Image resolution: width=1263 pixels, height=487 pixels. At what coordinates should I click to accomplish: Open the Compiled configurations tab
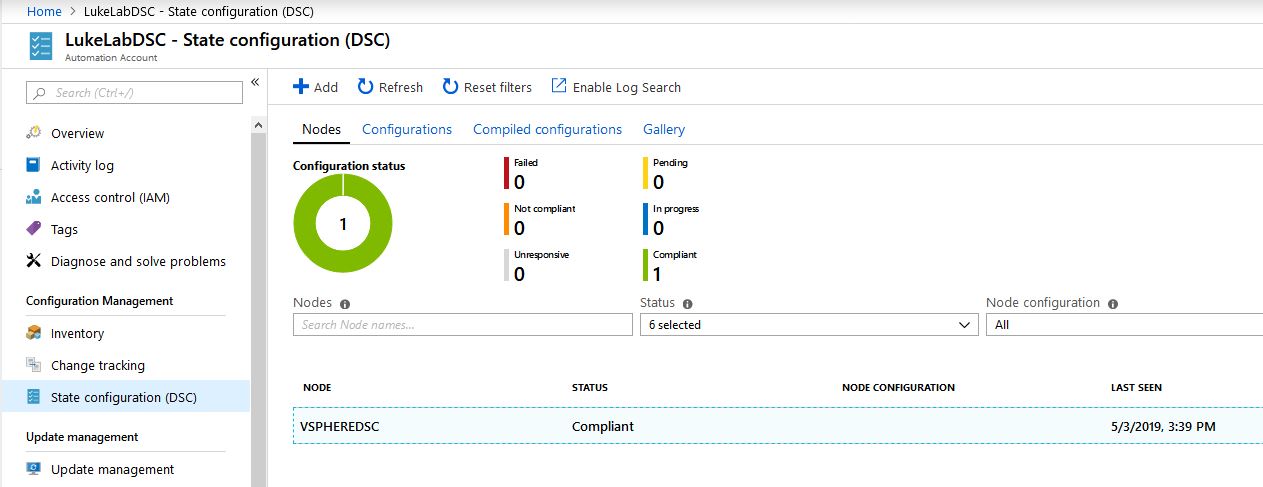pyautogui.click(x=547, y=130)
